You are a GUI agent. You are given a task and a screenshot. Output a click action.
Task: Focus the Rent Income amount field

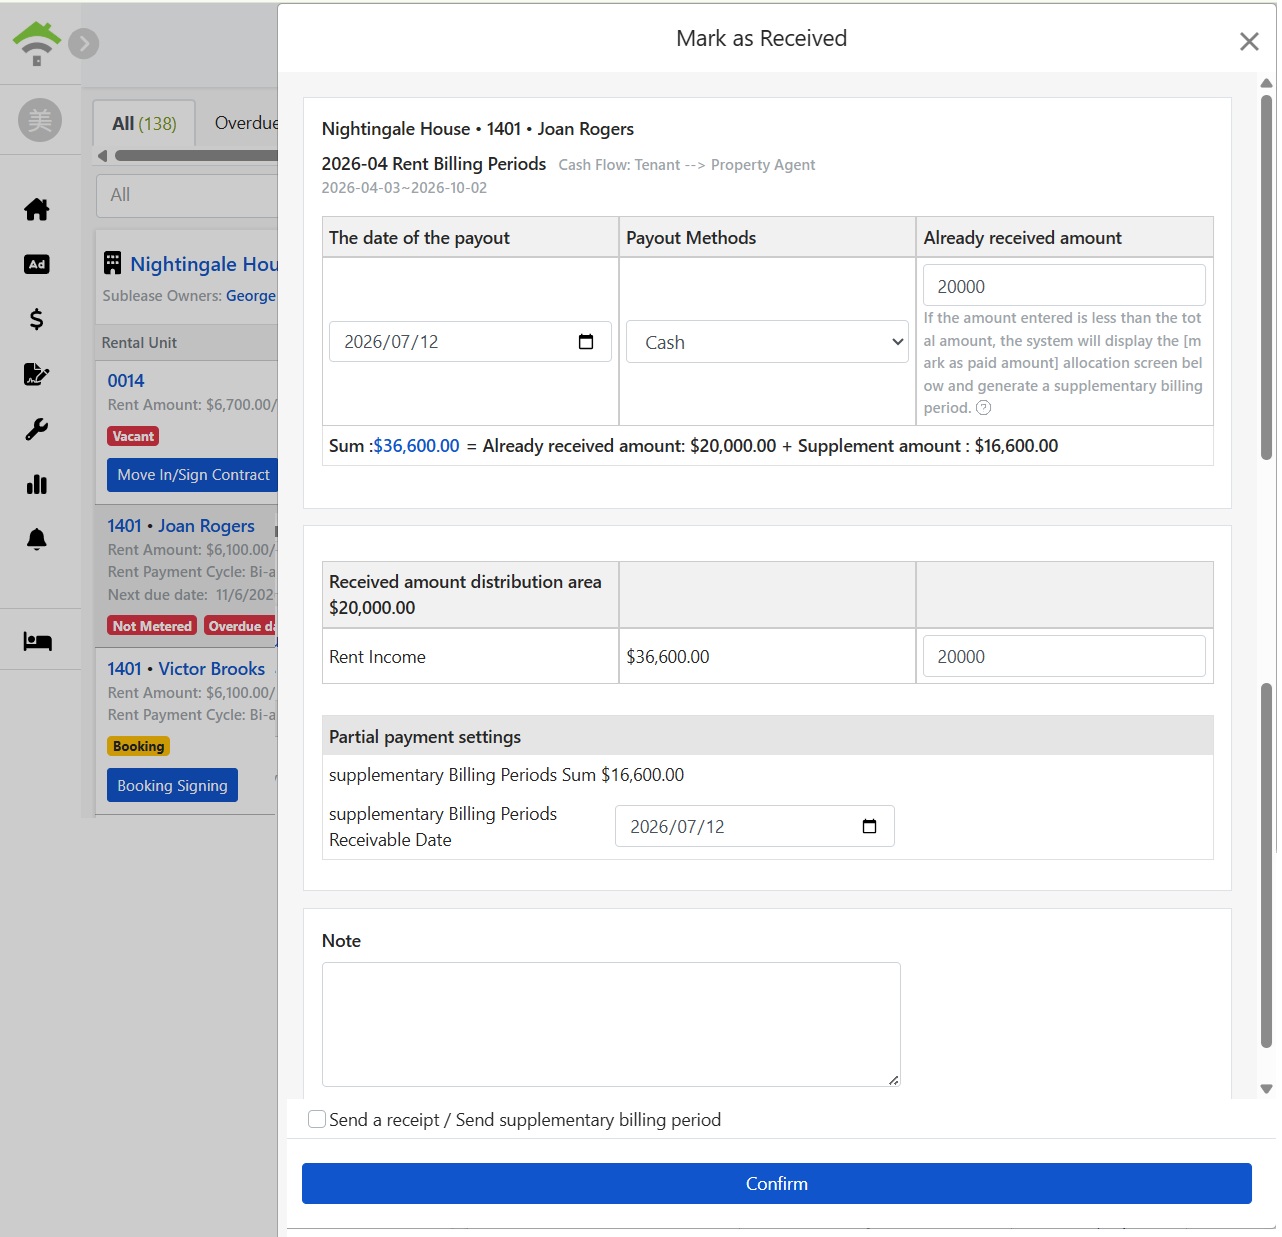point(1064,656)
